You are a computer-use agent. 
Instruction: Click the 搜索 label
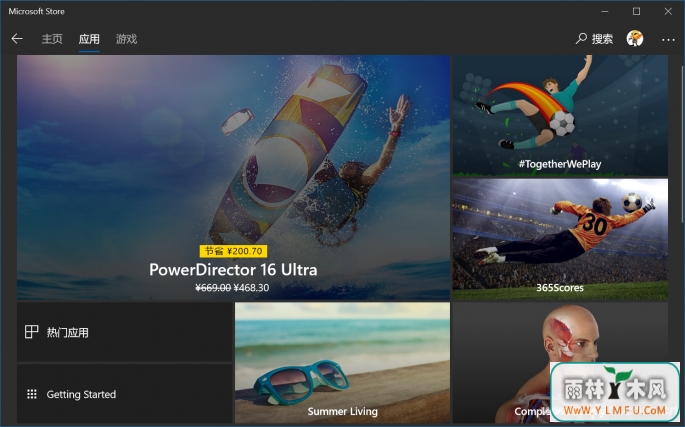point(602,39)
